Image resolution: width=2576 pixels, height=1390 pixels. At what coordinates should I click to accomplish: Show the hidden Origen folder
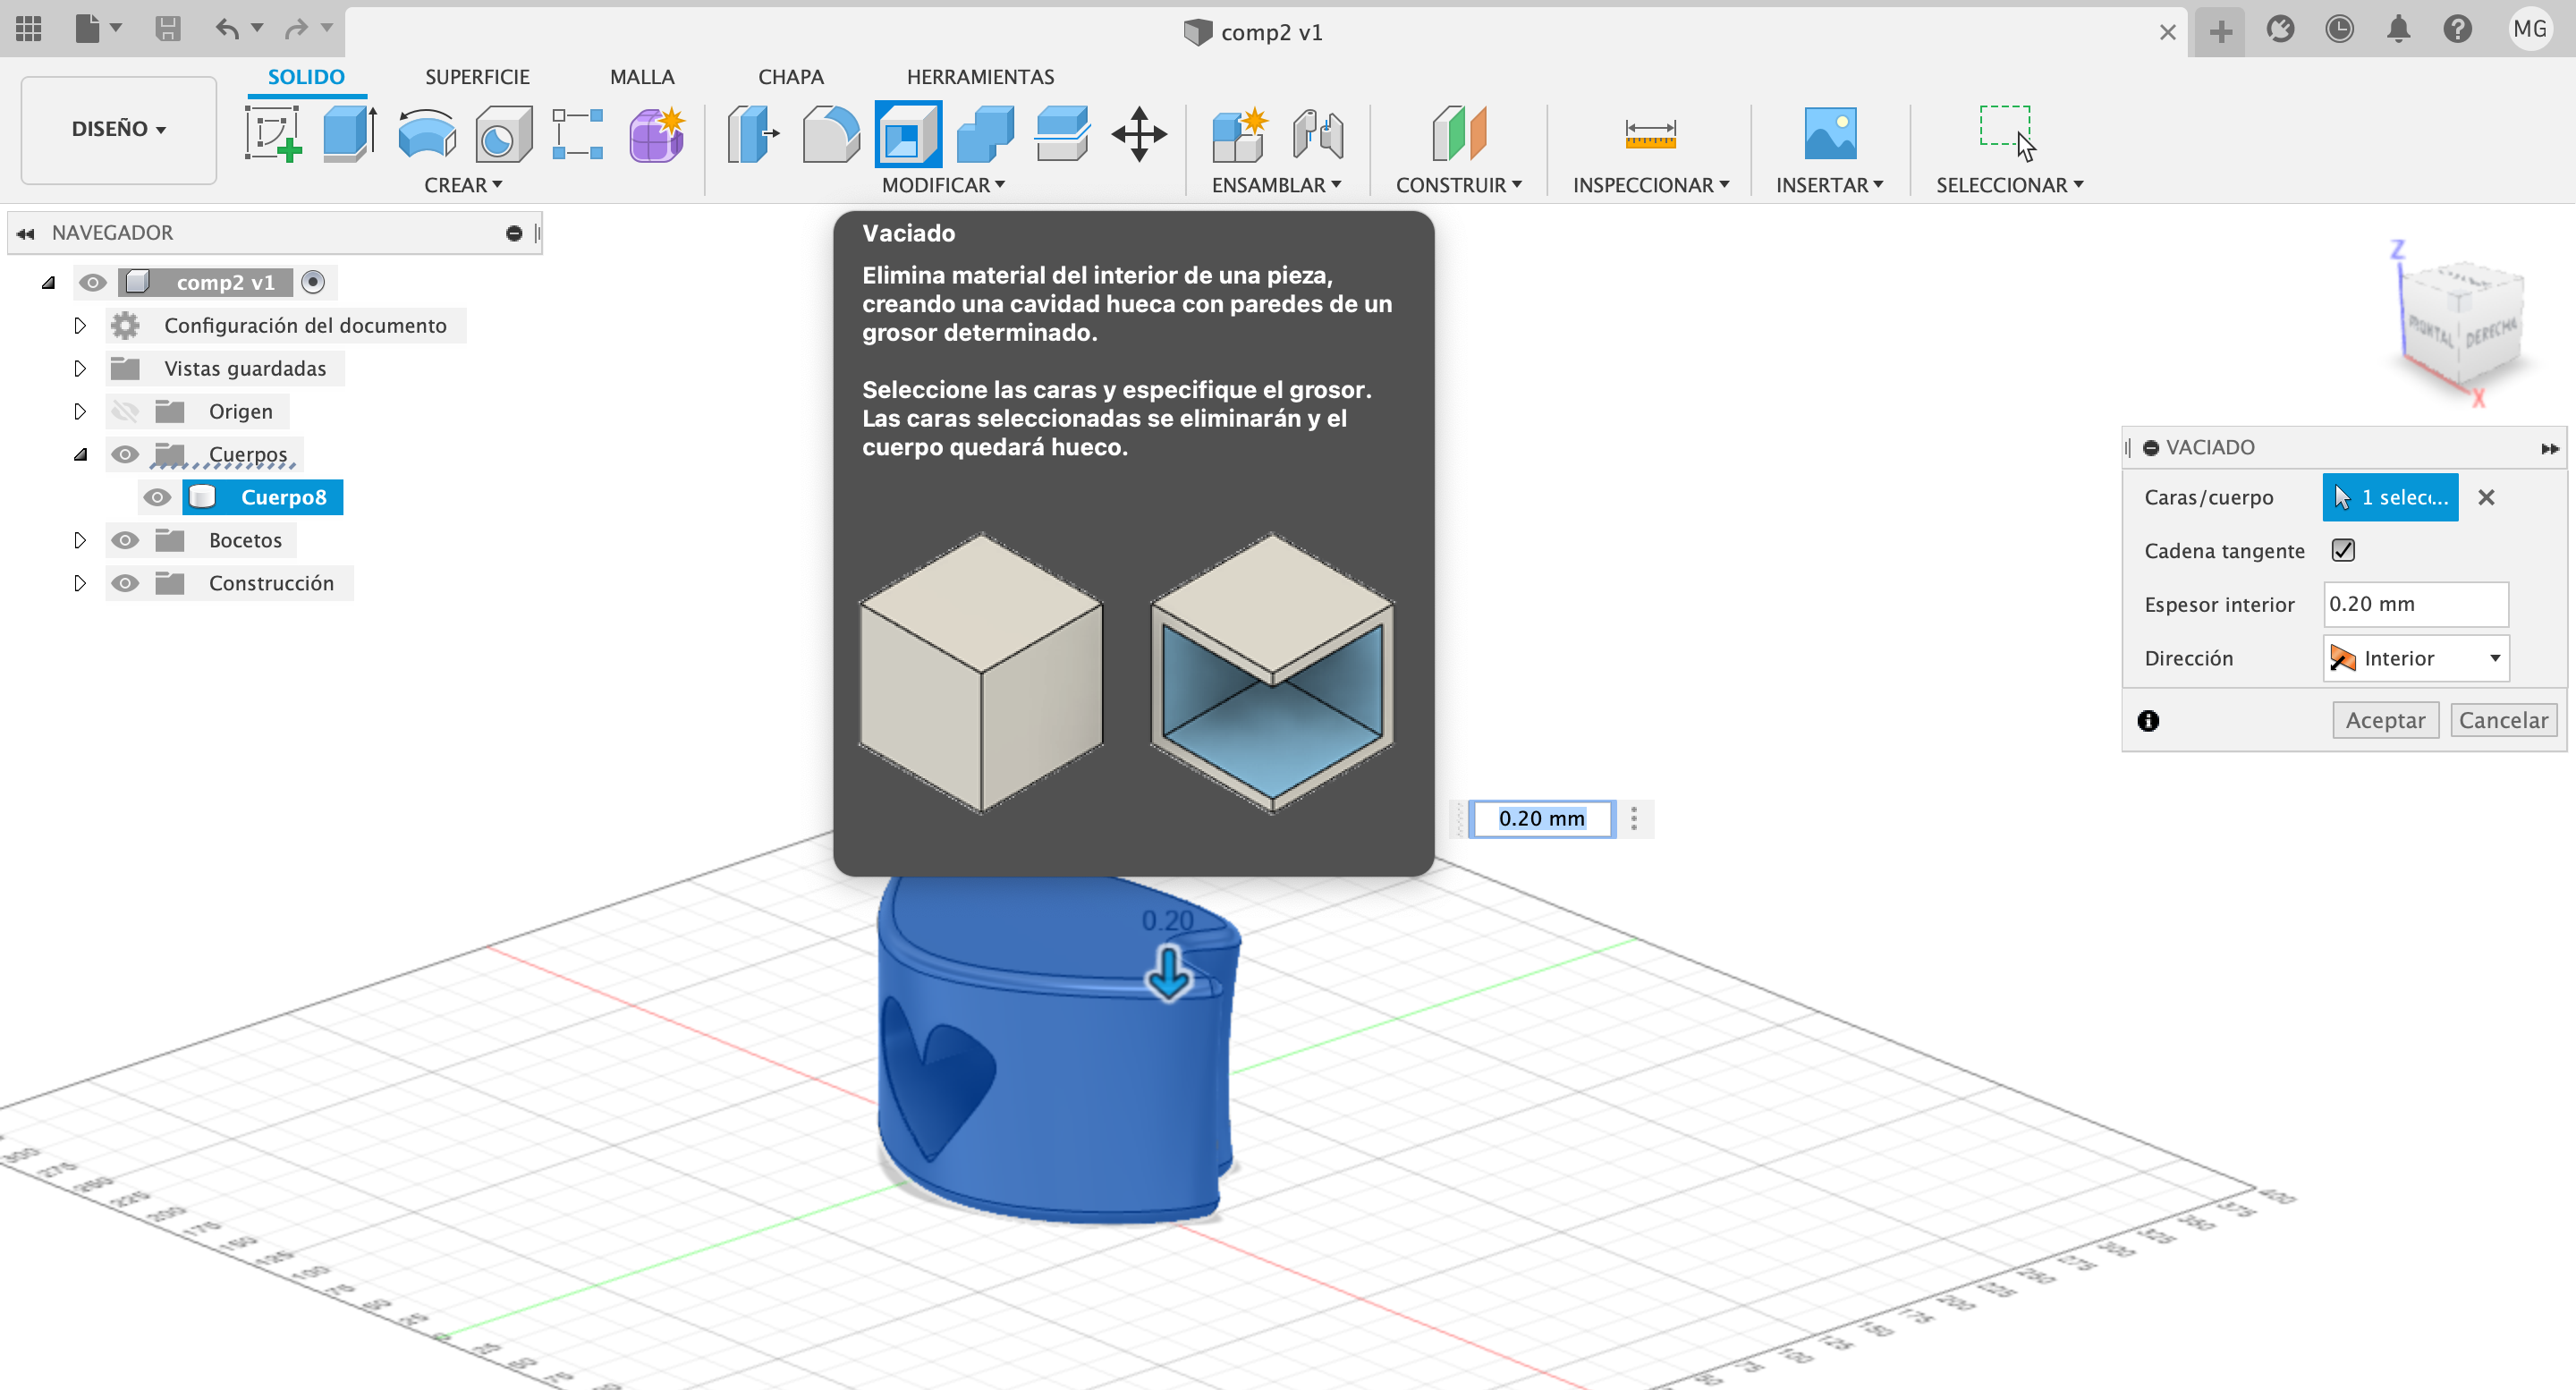point(125,411)
